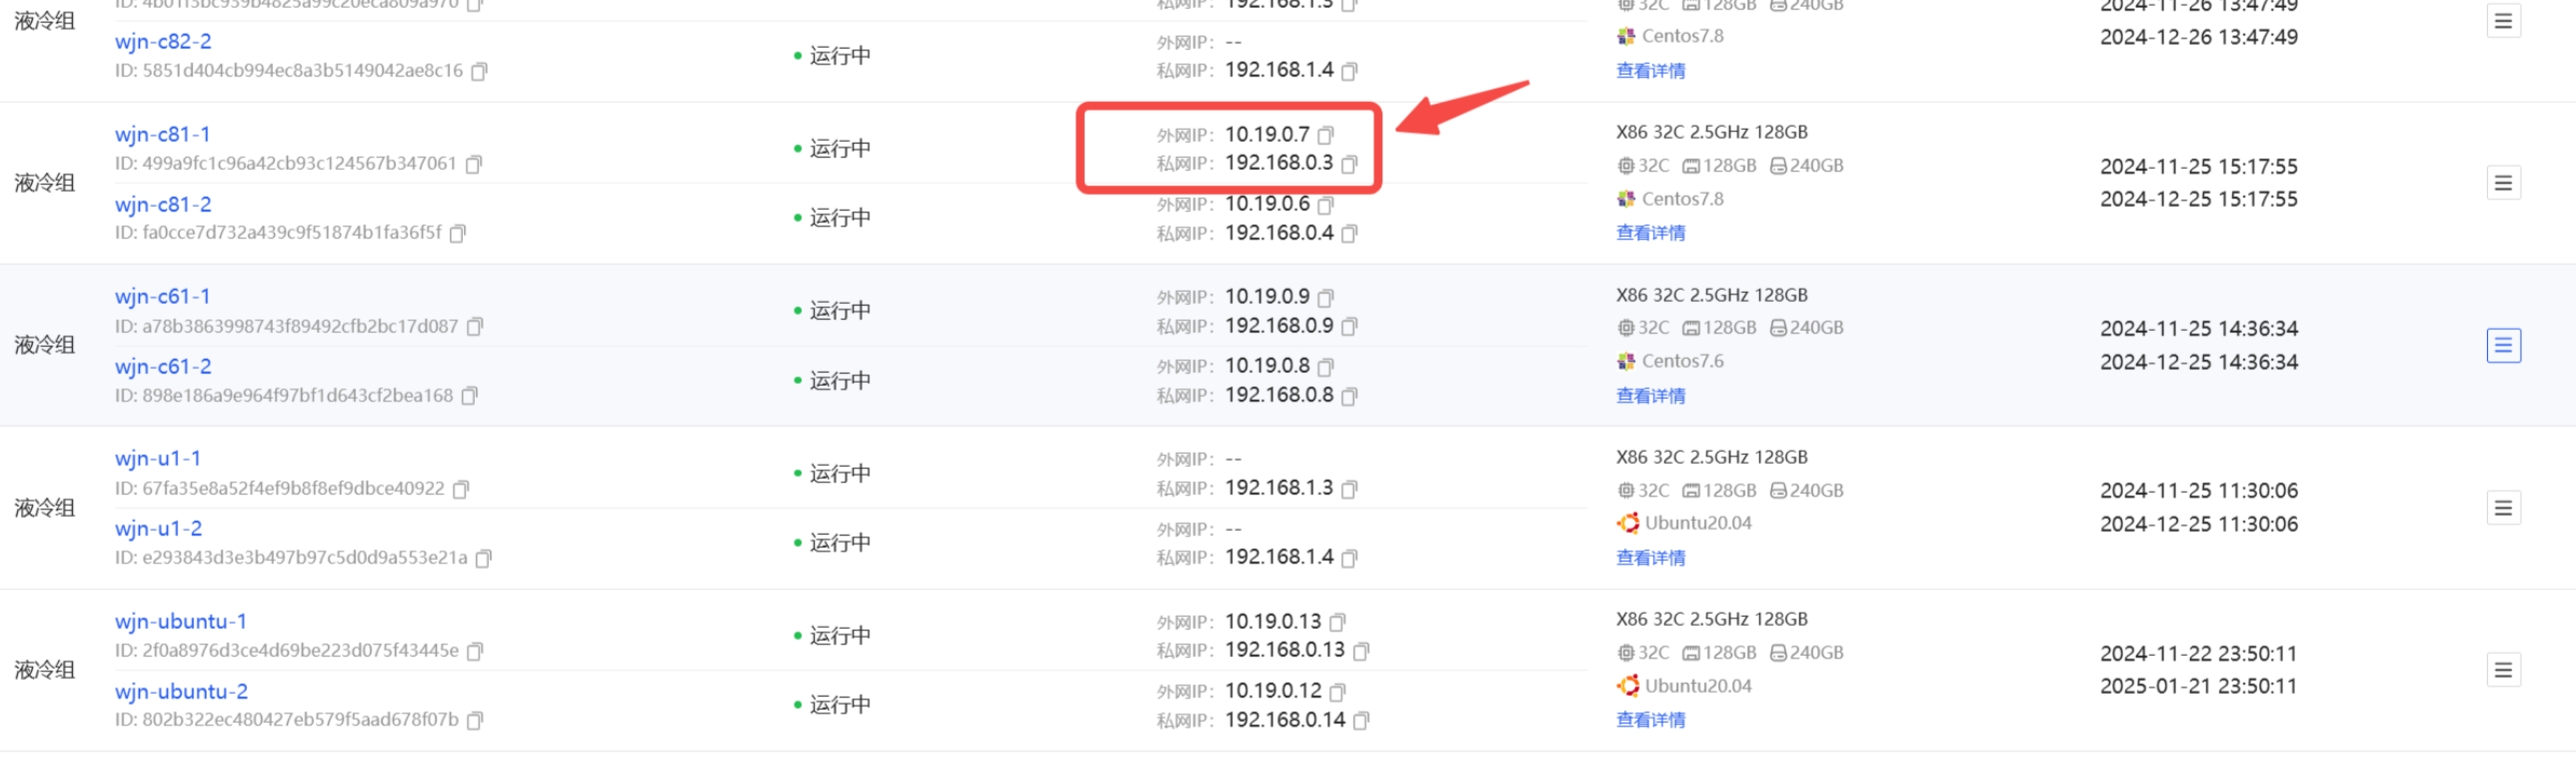
Task: Open instance wjn-u1-2
Action: coord(158,529)
